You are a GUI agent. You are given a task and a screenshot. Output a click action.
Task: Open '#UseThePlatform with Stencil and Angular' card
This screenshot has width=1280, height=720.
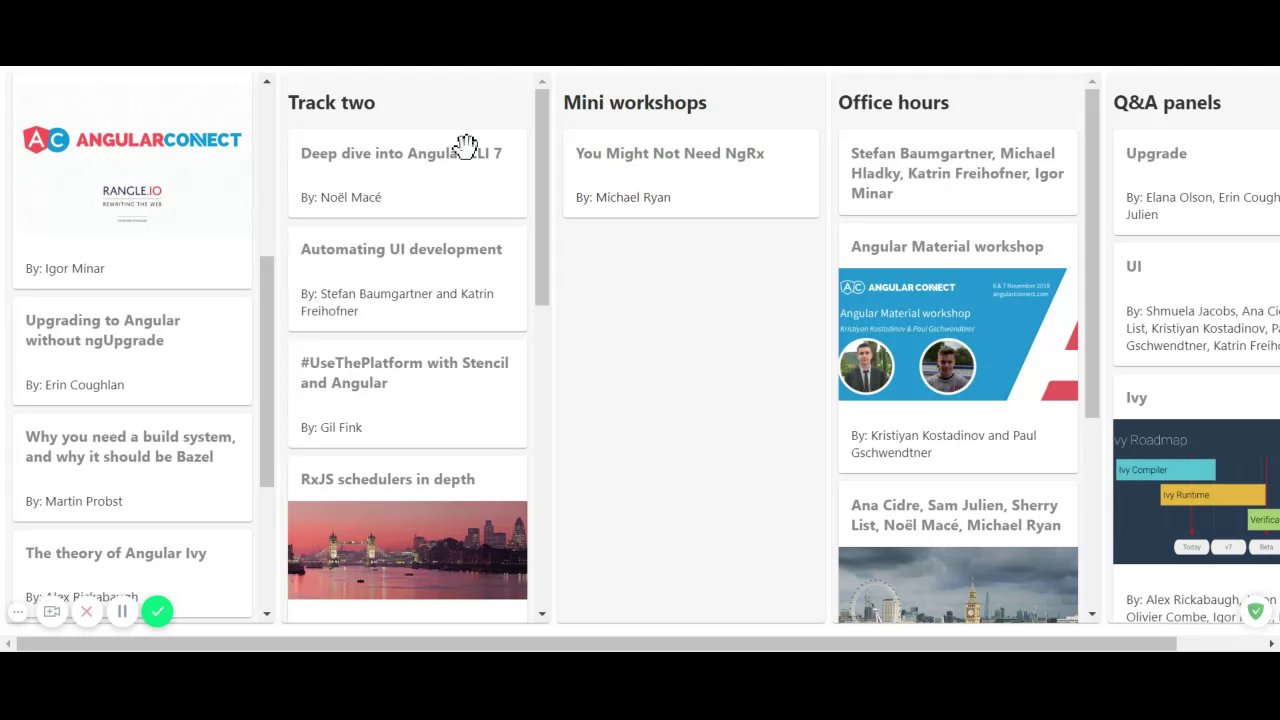407,393
